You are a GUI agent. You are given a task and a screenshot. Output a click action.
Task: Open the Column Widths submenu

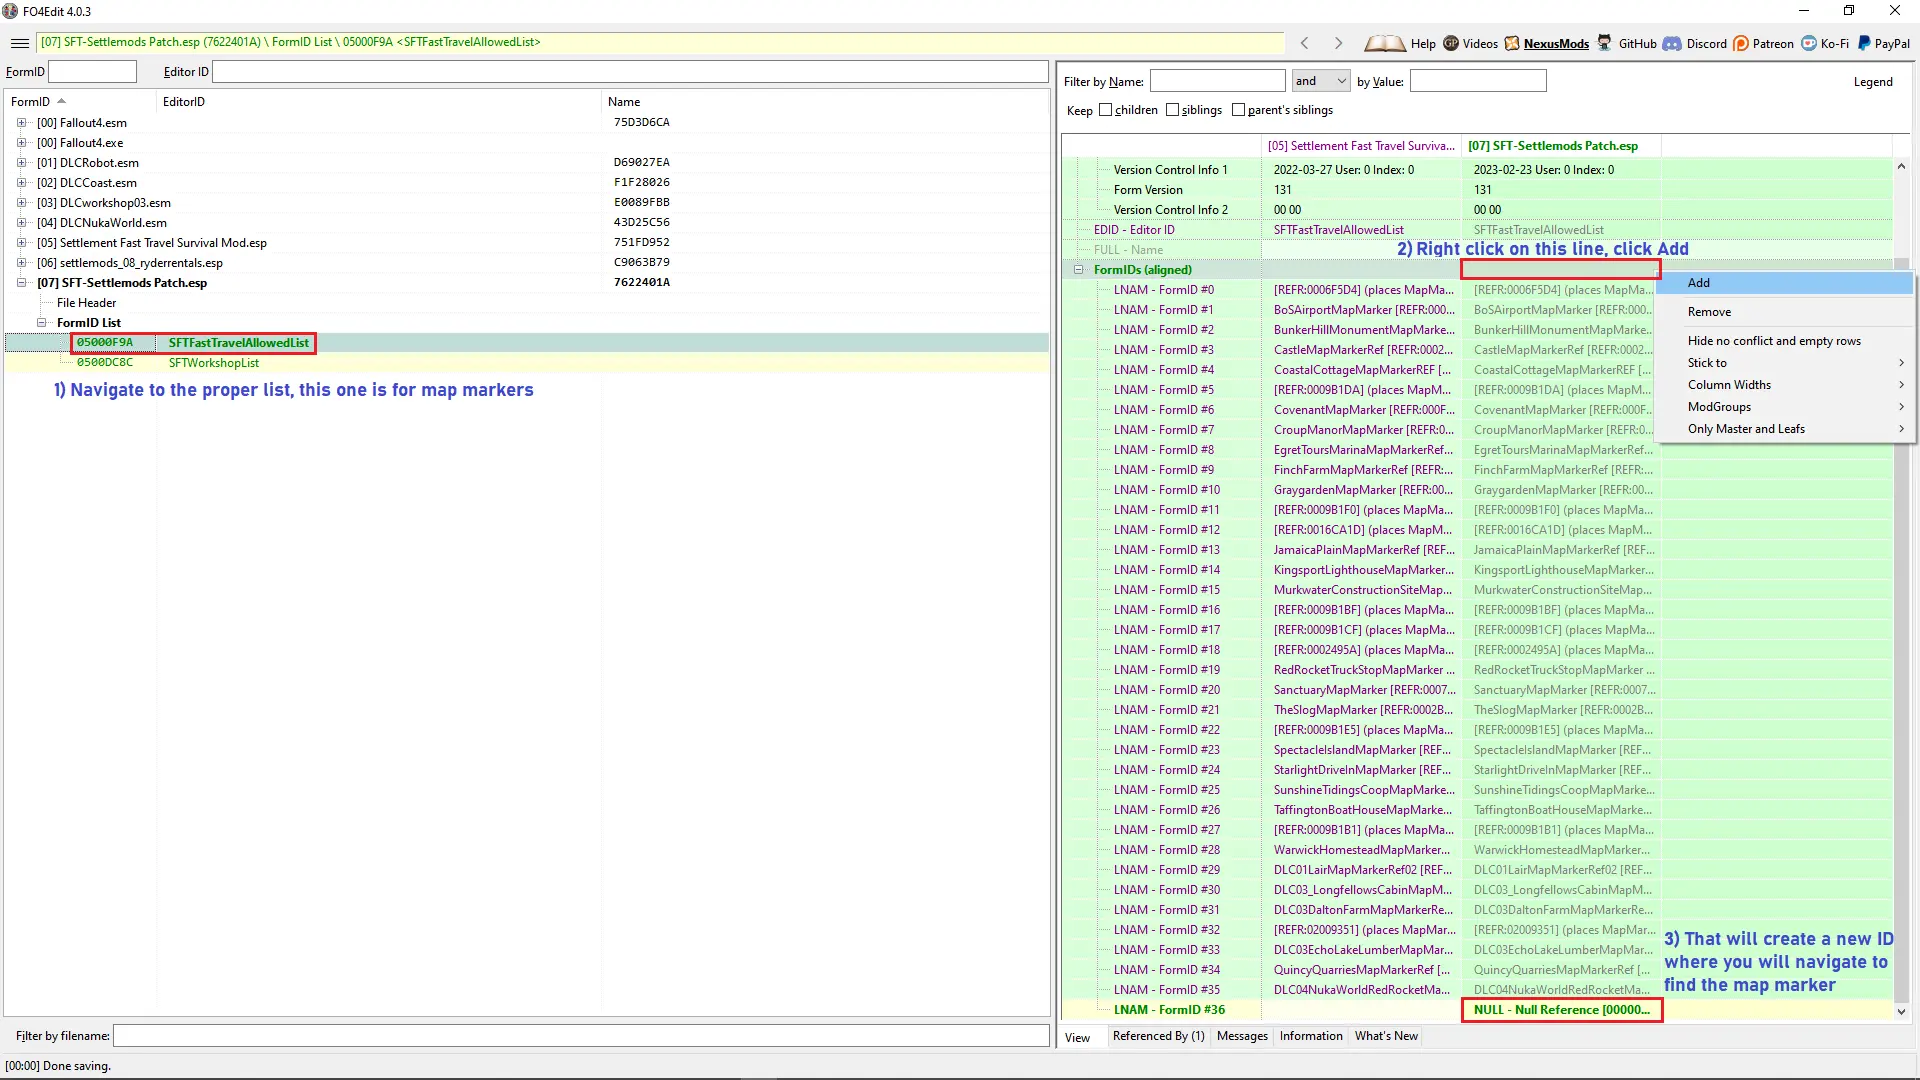[1784, 385]
